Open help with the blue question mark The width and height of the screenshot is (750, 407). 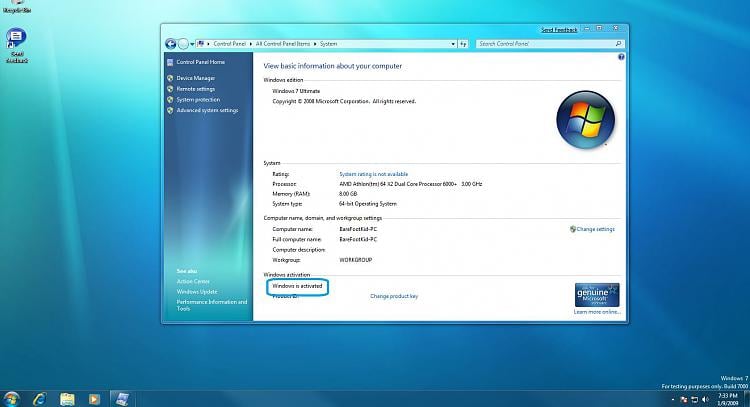coord(621,57)
